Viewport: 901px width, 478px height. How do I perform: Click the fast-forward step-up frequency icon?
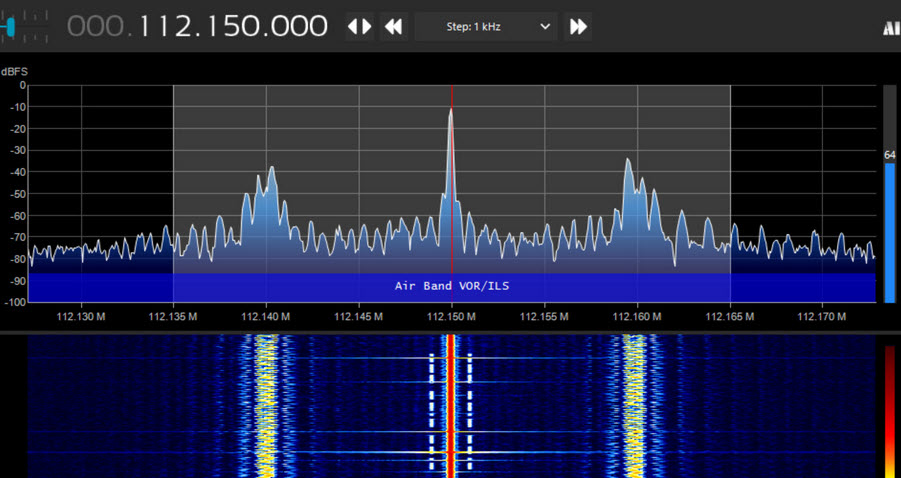coord(578,27)
